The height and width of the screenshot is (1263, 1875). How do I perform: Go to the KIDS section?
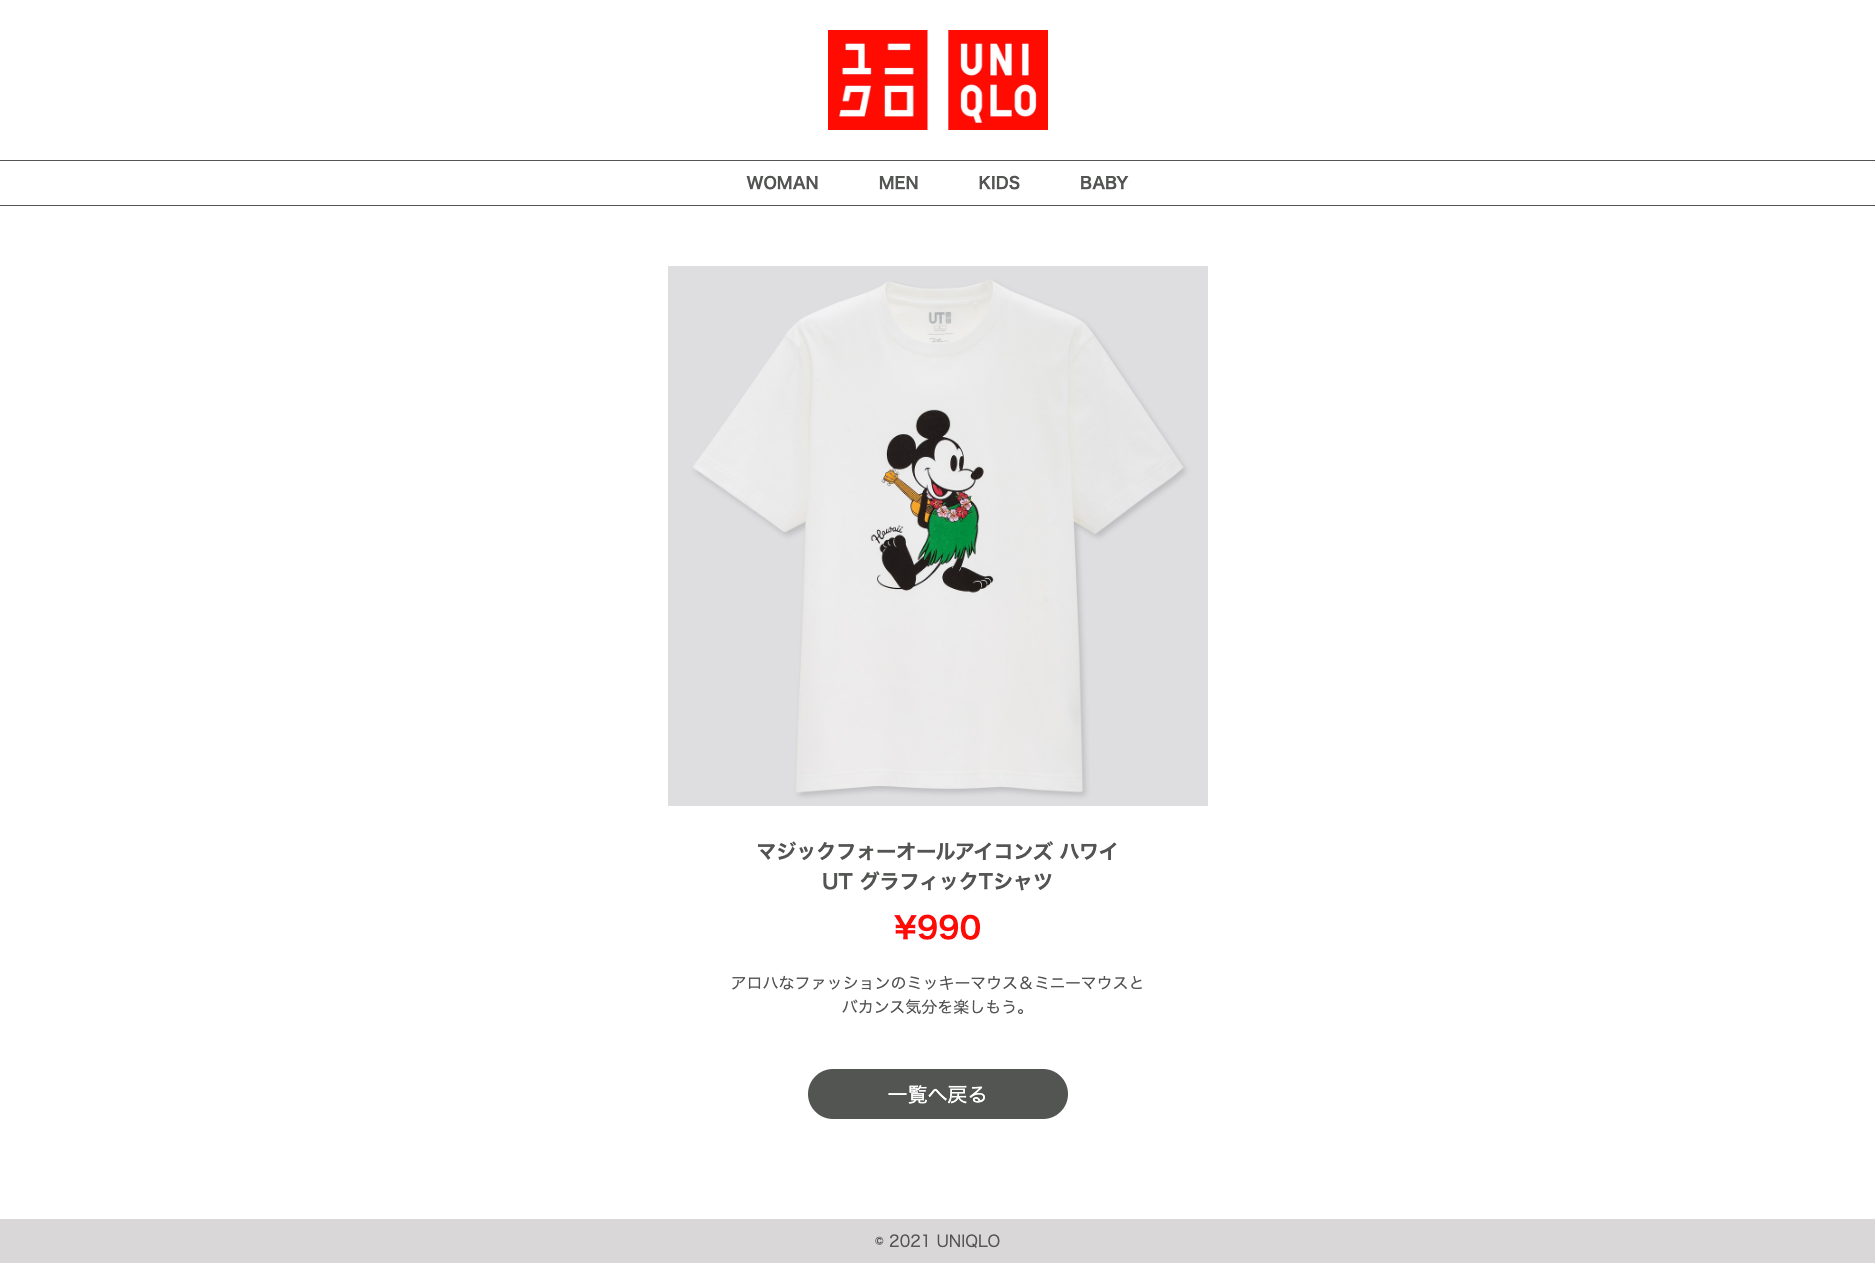[999, 183]
